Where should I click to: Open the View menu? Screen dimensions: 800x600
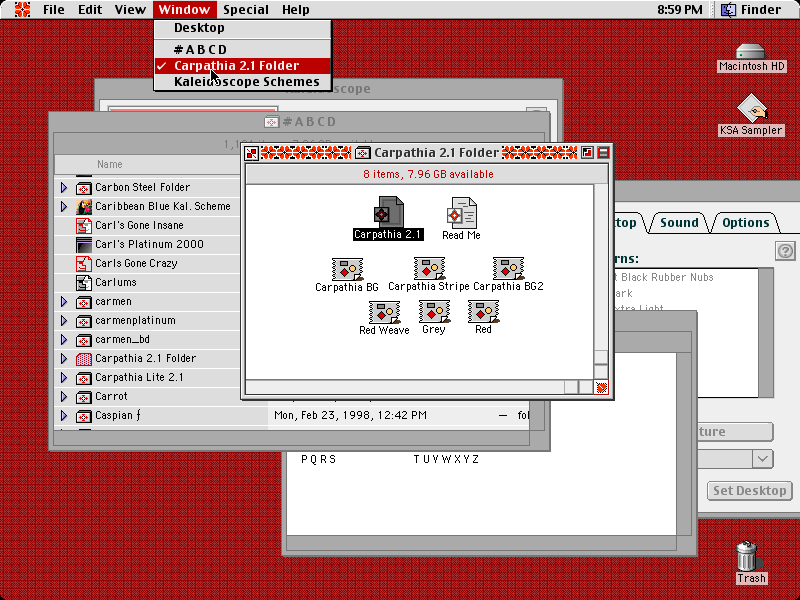click(130, 9)
